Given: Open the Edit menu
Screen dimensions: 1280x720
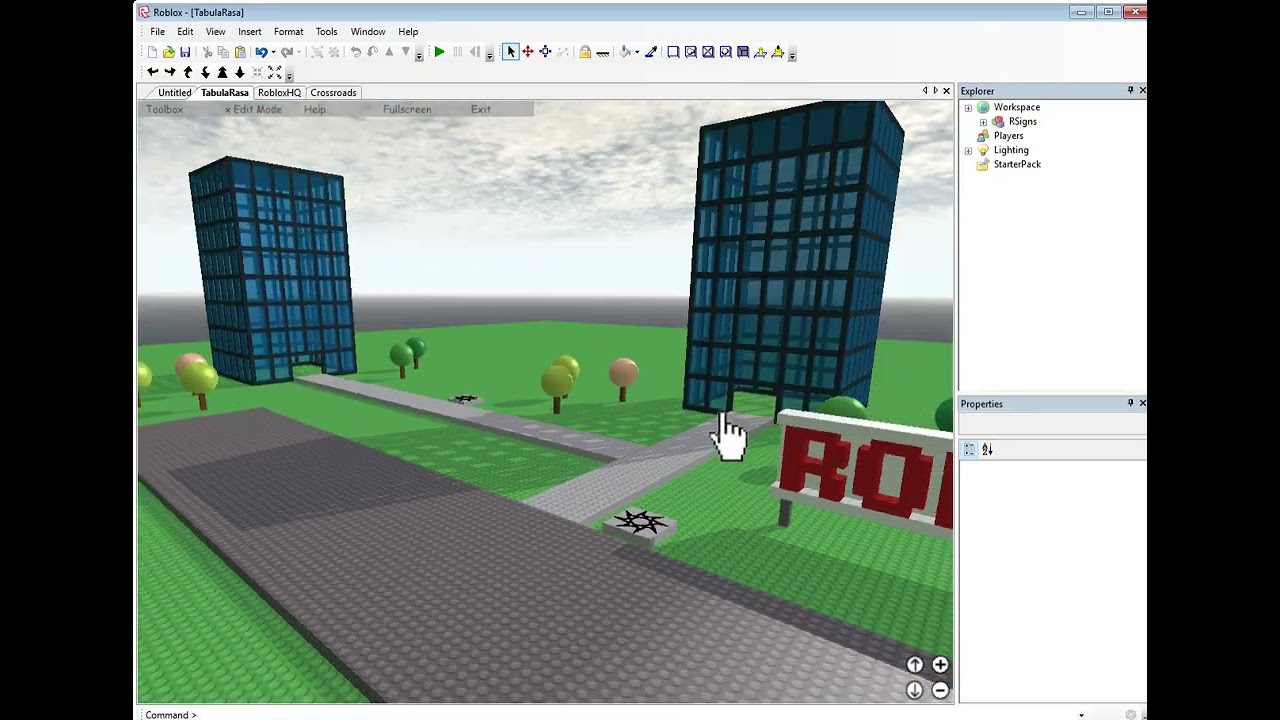Looking at the screenshot, I should 185,32.
